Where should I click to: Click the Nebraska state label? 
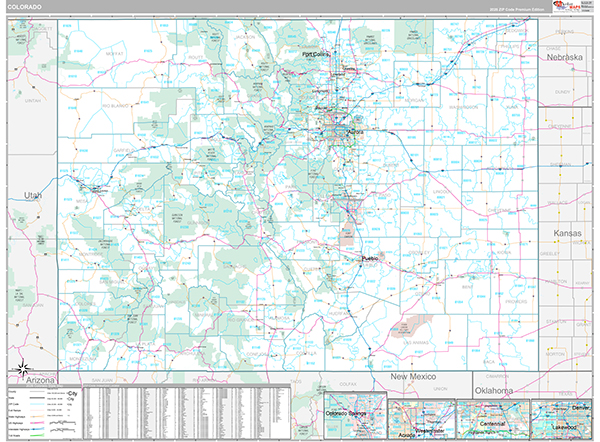click(x=564, y=57)
